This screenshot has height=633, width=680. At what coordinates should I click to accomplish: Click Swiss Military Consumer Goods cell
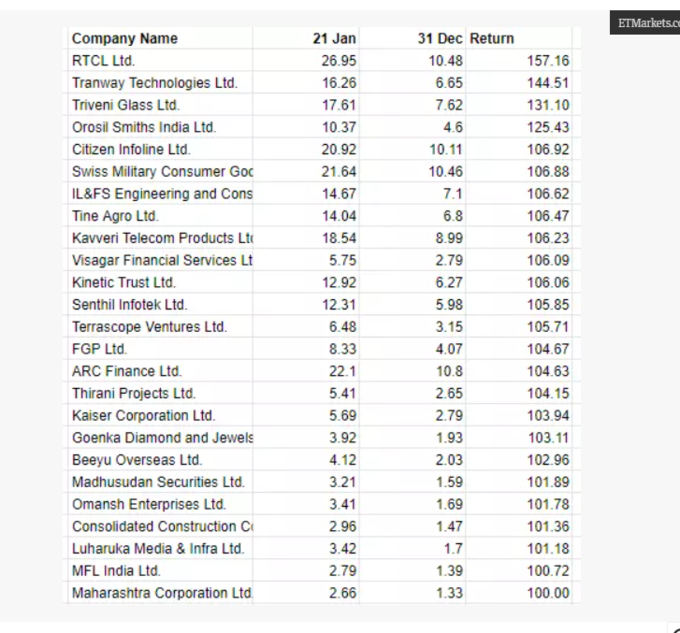pos(163,171)
